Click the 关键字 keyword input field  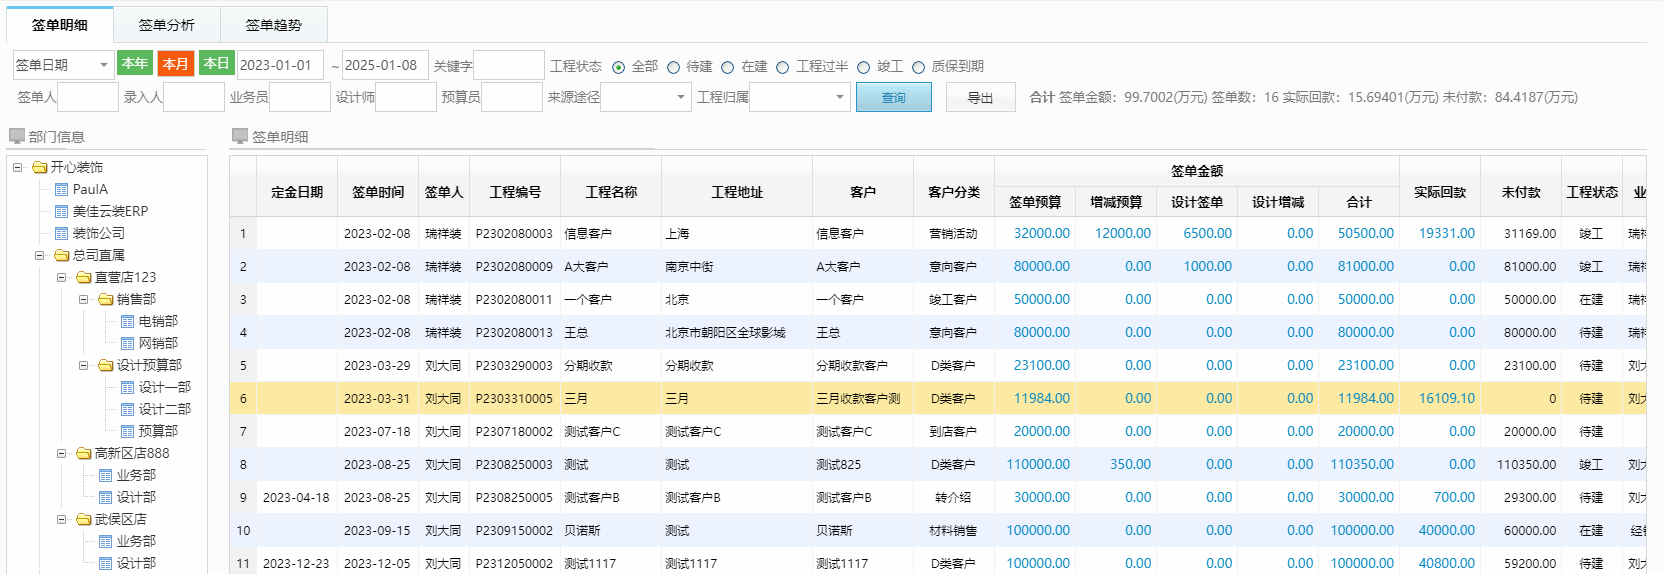click(x=508, y=65)
